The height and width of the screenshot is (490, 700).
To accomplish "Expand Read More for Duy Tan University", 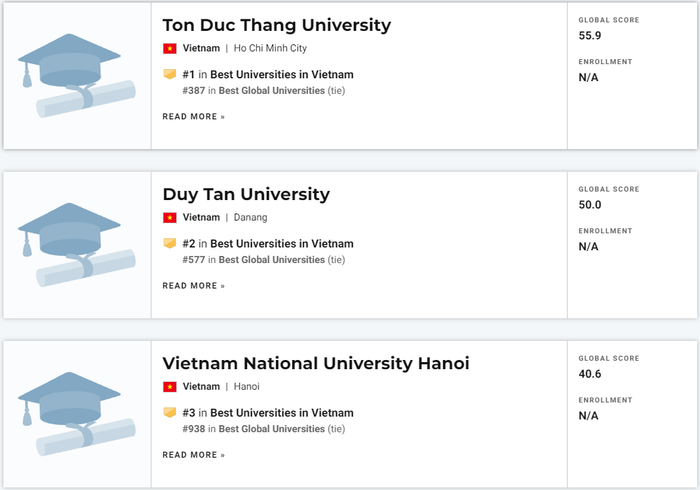I will pos(193,285).
